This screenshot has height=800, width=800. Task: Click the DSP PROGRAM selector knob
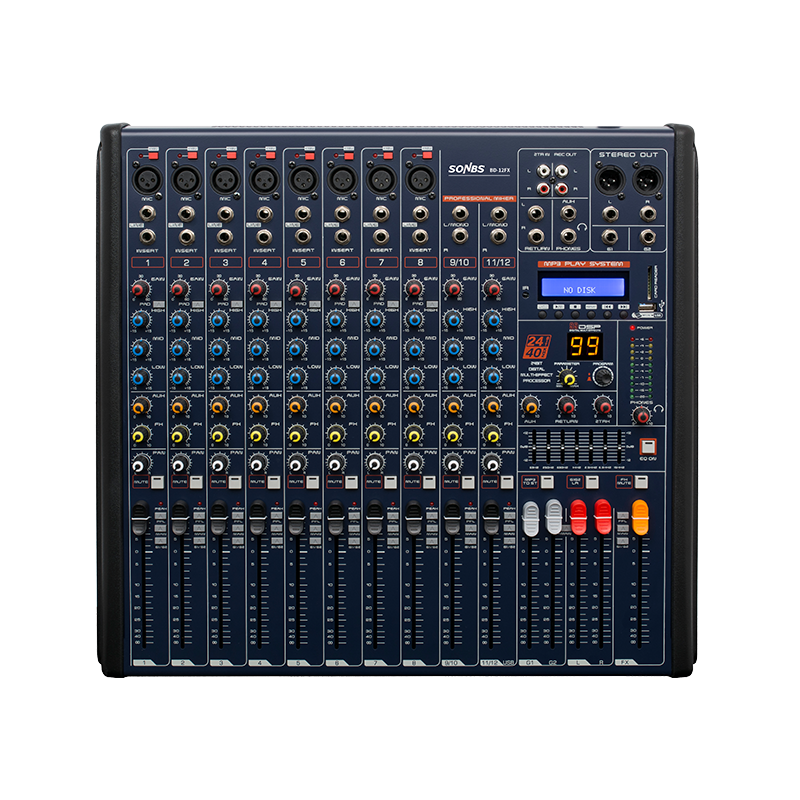(603, 378)
